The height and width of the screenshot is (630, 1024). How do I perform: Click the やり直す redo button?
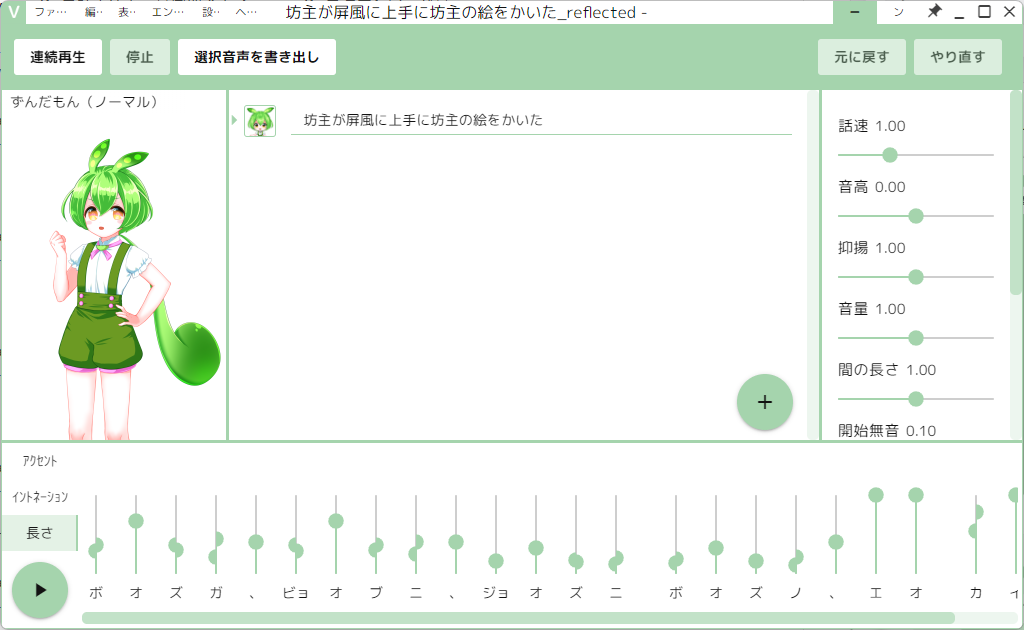pos(957,57)
